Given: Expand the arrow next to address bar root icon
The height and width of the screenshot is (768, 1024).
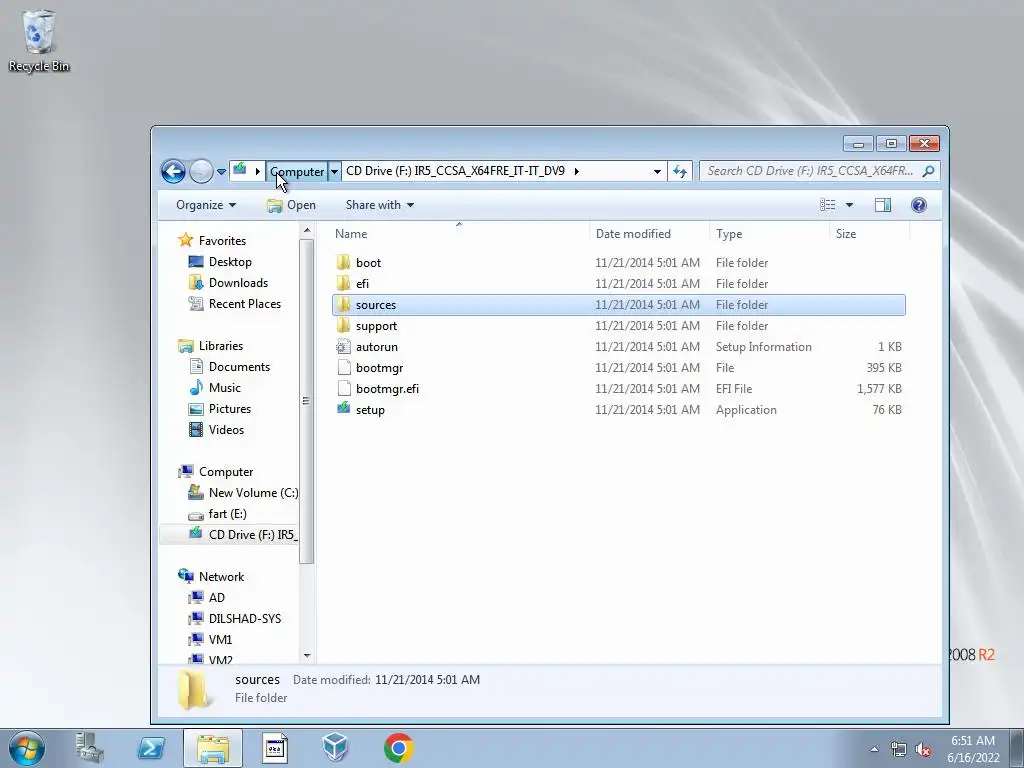Looking at the screenshot, I should [x=257, y=171].
